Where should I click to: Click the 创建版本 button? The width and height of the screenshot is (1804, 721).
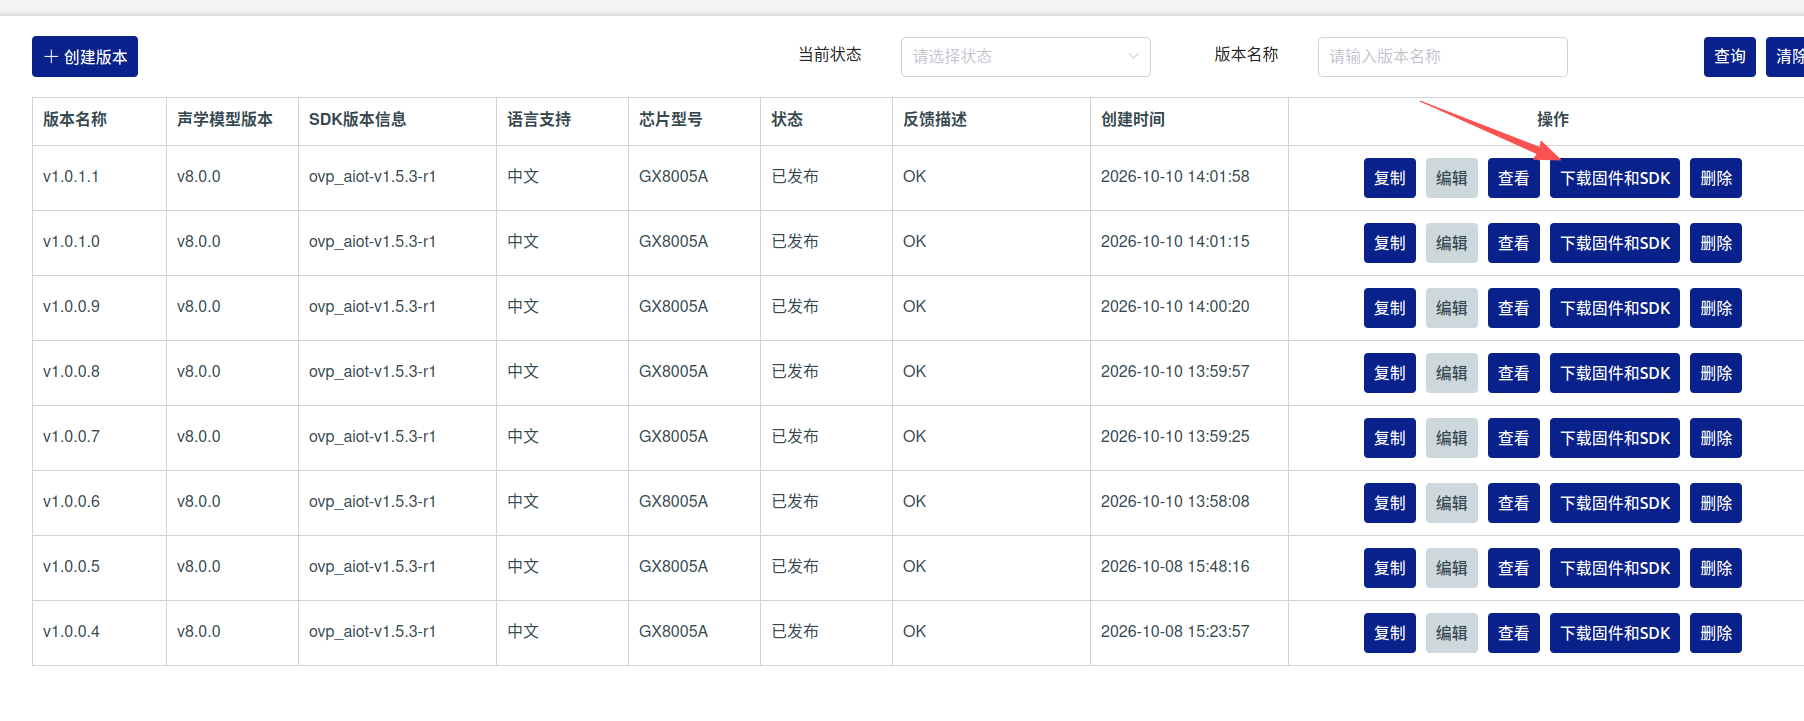[85, 57]
